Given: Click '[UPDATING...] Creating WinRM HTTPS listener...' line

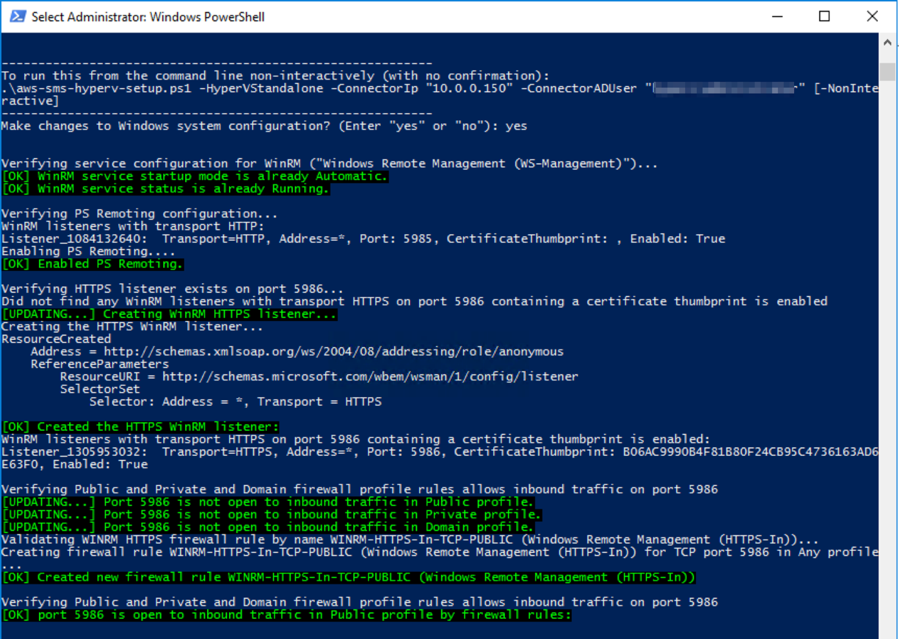Looking at the screenshot, I should pyautogui.click(x=169, y=314).
